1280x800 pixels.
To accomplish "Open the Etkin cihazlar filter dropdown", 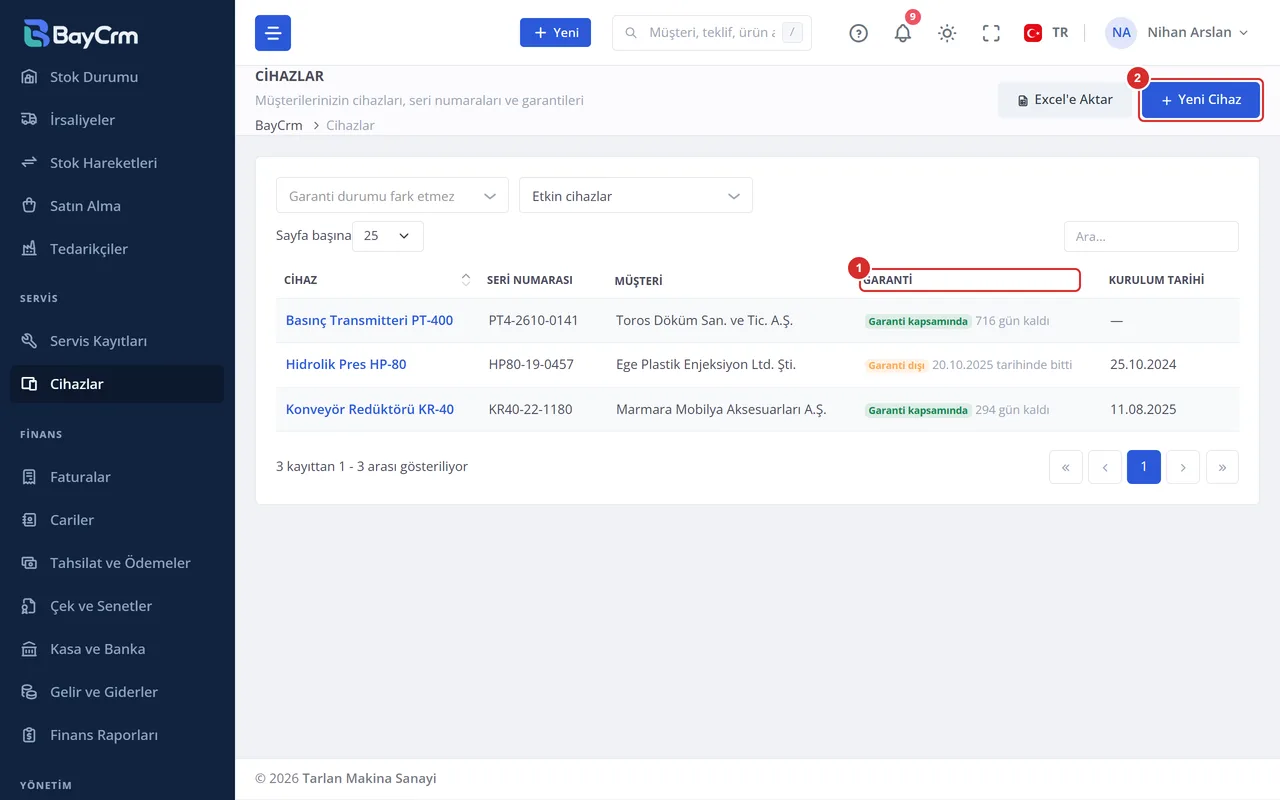I will (x=636, y=196).
